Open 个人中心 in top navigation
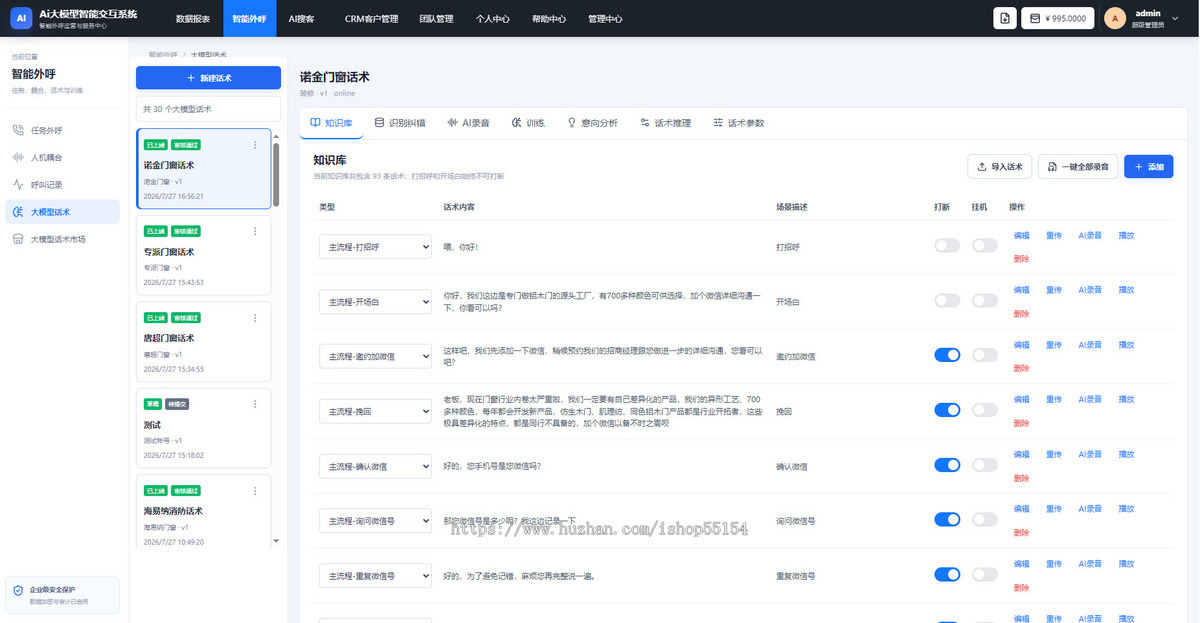The image size is (1200, 623). coord(492,19)
